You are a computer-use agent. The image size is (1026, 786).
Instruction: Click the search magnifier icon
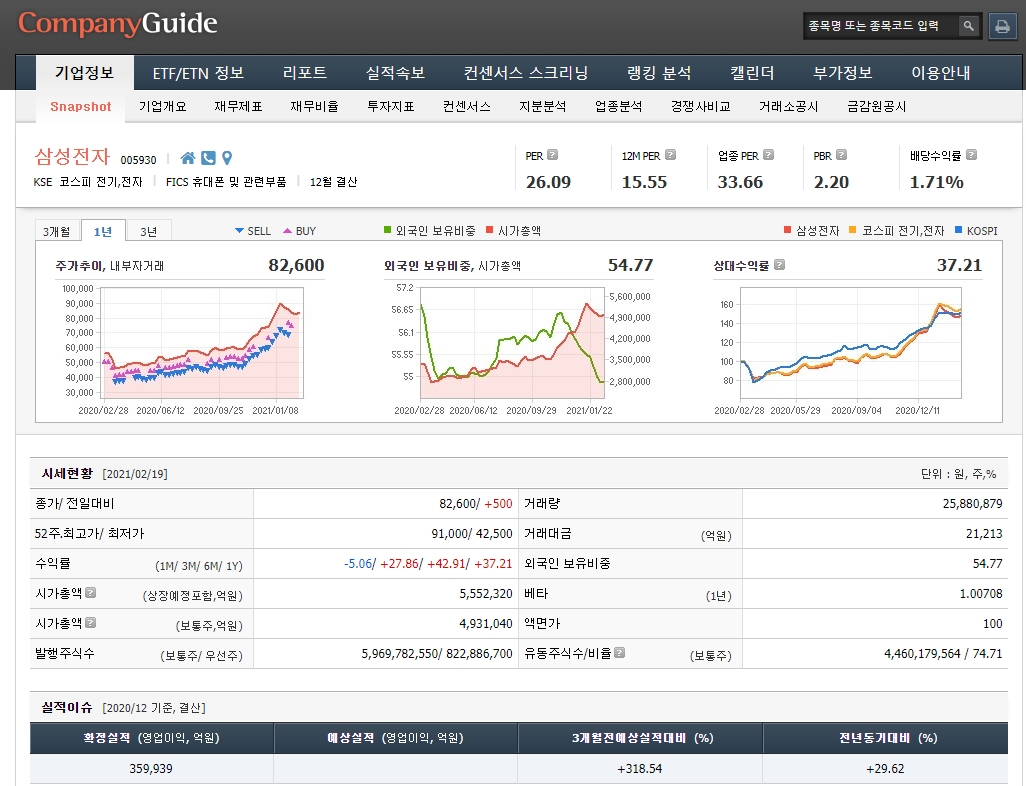click(968, 26)
